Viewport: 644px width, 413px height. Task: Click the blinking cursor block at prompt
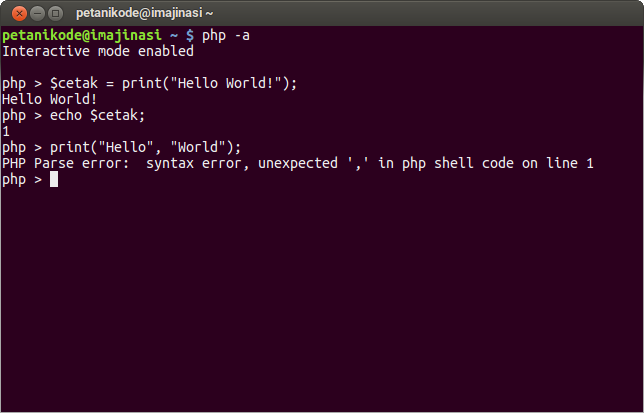point(54,179)
